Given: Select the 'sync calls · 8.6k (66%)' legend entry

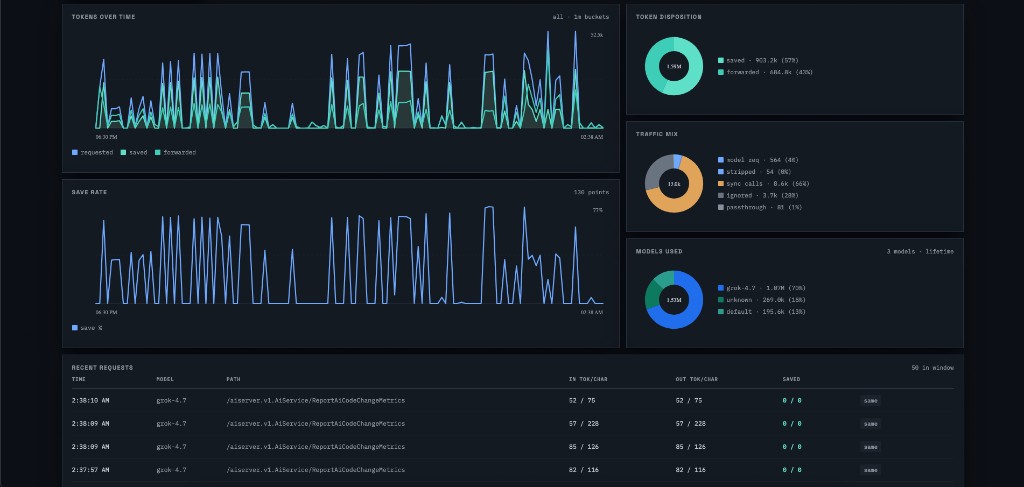Looking at the screenshot, I should (762, 183).
